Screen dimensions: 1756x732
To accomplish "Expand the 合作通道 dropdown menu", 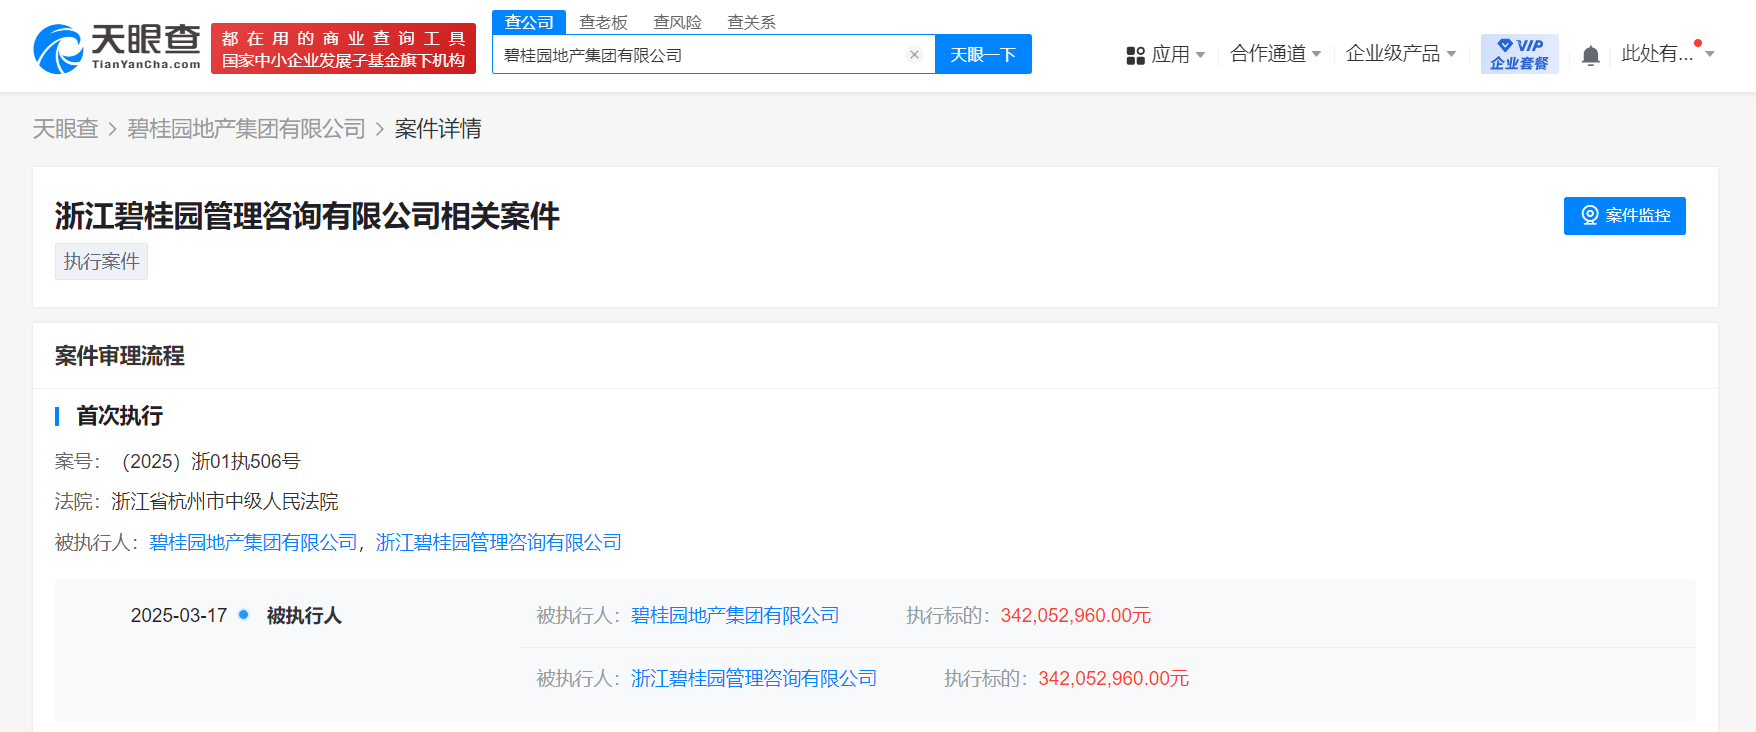I will click(1275, 54).
